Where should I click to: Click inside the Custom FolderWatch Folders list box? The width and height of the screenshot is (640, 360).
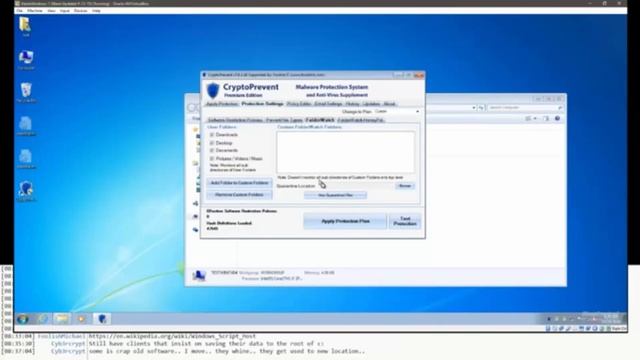(345, 152)
